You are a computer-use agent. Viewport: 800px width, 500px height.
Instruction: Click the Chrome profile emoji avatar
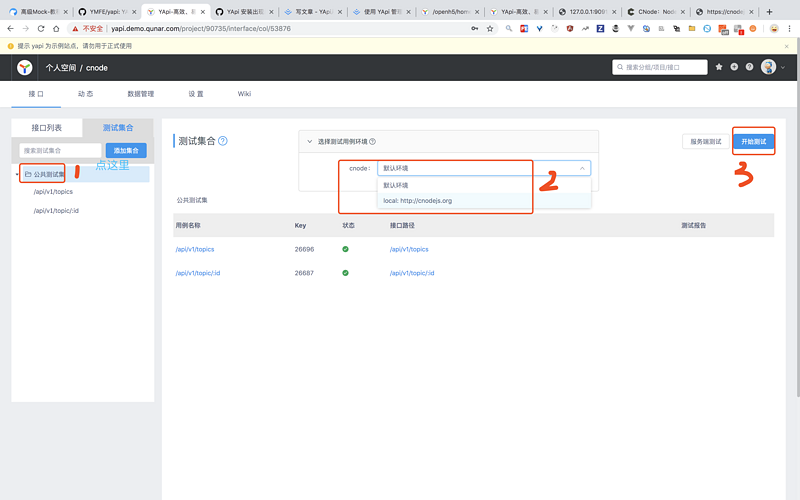pos(774,29)
